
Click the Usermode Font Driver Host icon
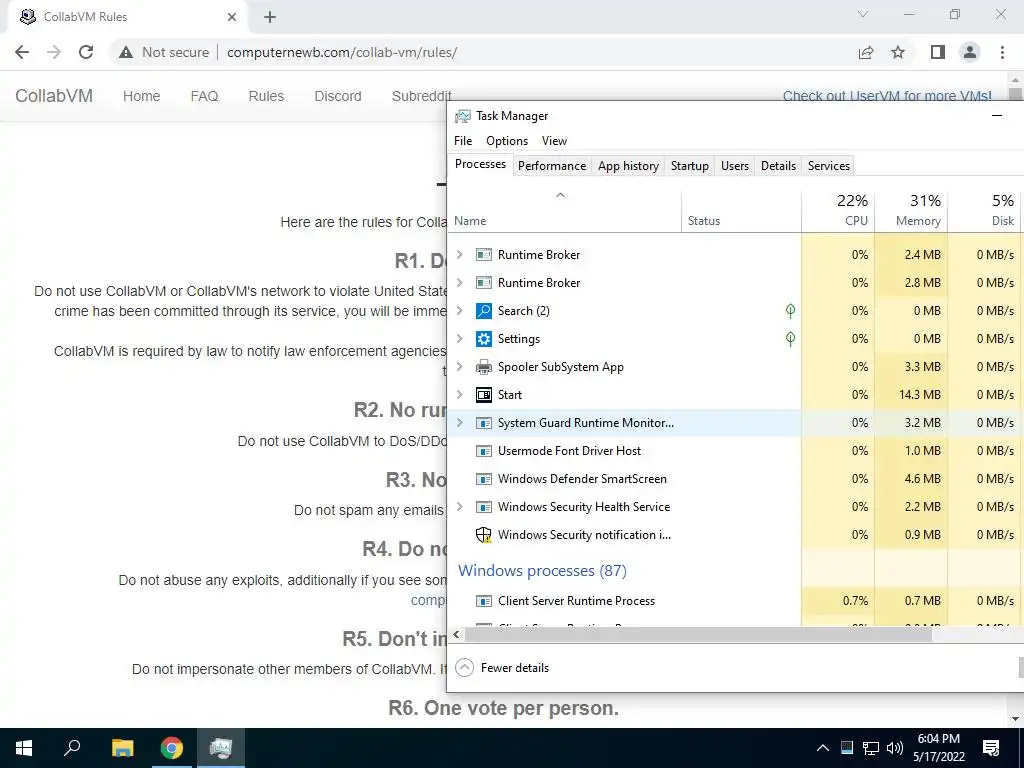483,451
